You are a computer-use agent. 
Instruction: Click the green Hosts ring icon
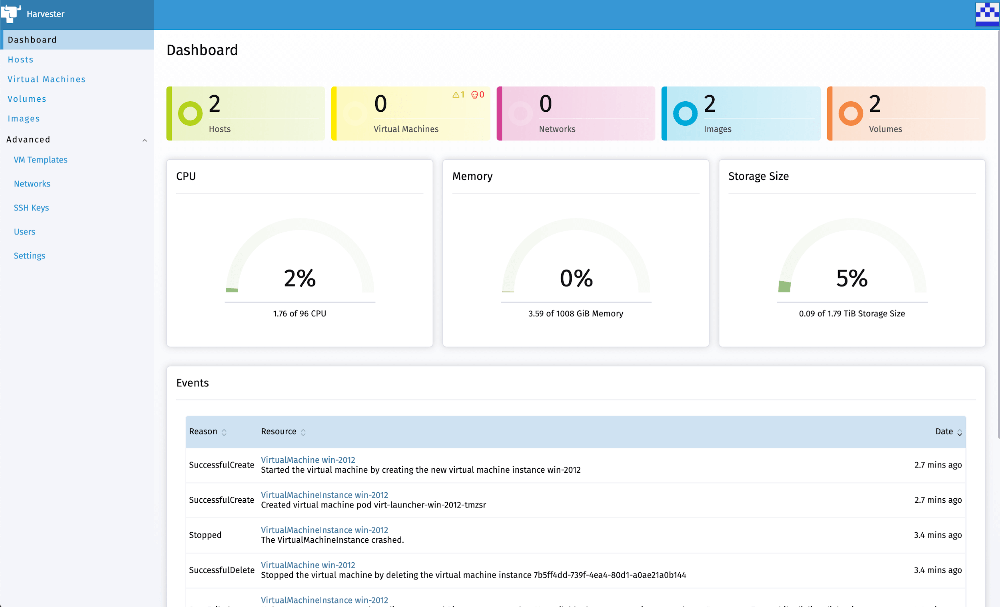(190, 113)
